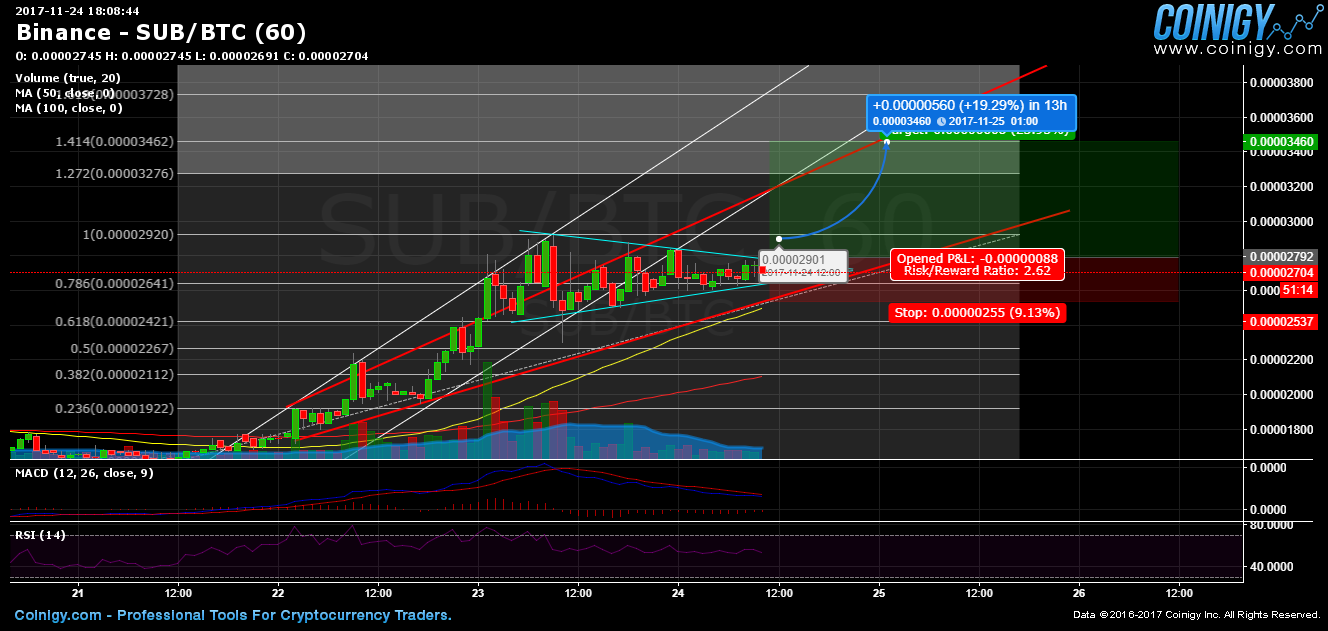Viewport: 1328px width, 631px height.
Task: Open the Coinigy.com footer tagline link
Action: click(x=233, y=616)
